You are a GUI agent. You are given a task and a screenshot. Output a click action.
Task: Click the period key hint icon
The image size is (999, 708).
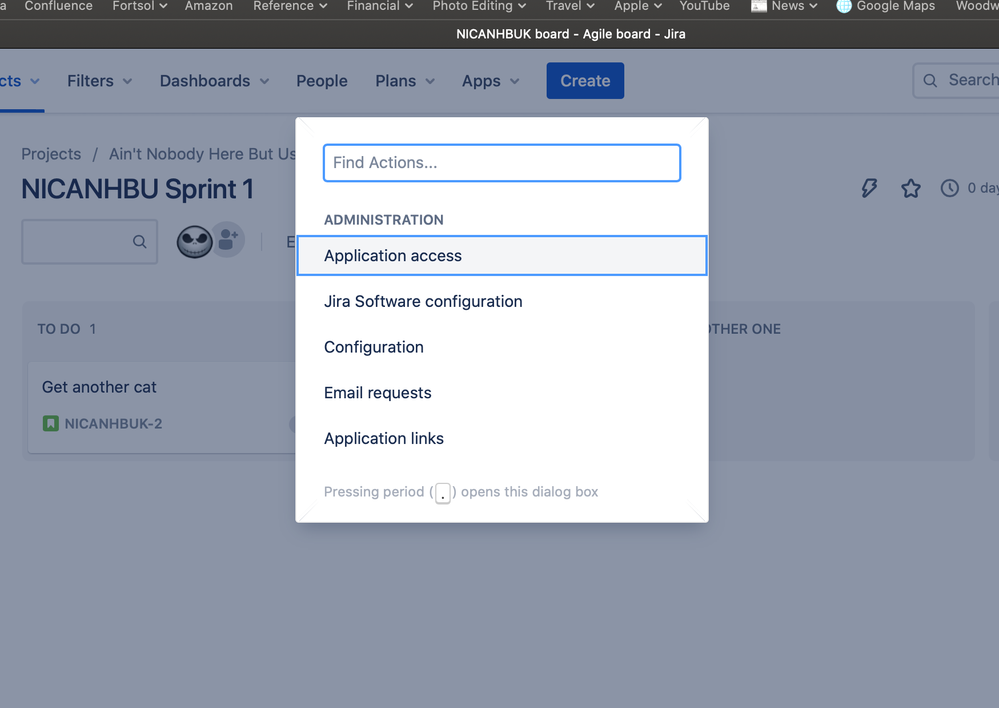(443, 493)
